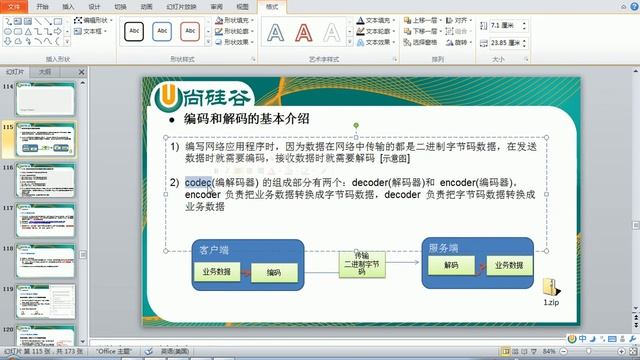
Task: Open 编辑形状 (Edit Shape) dropdown
Action: point(93,20)
